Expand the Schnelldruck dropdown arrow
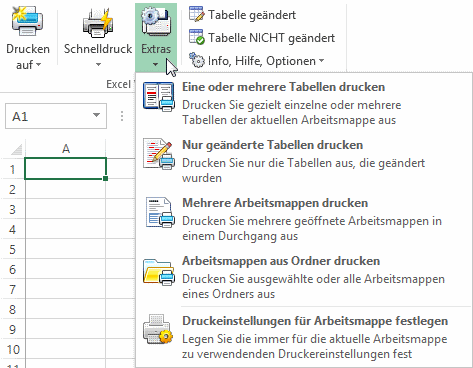Viewport: 473px width, 368px height. (x=98, y=64)
